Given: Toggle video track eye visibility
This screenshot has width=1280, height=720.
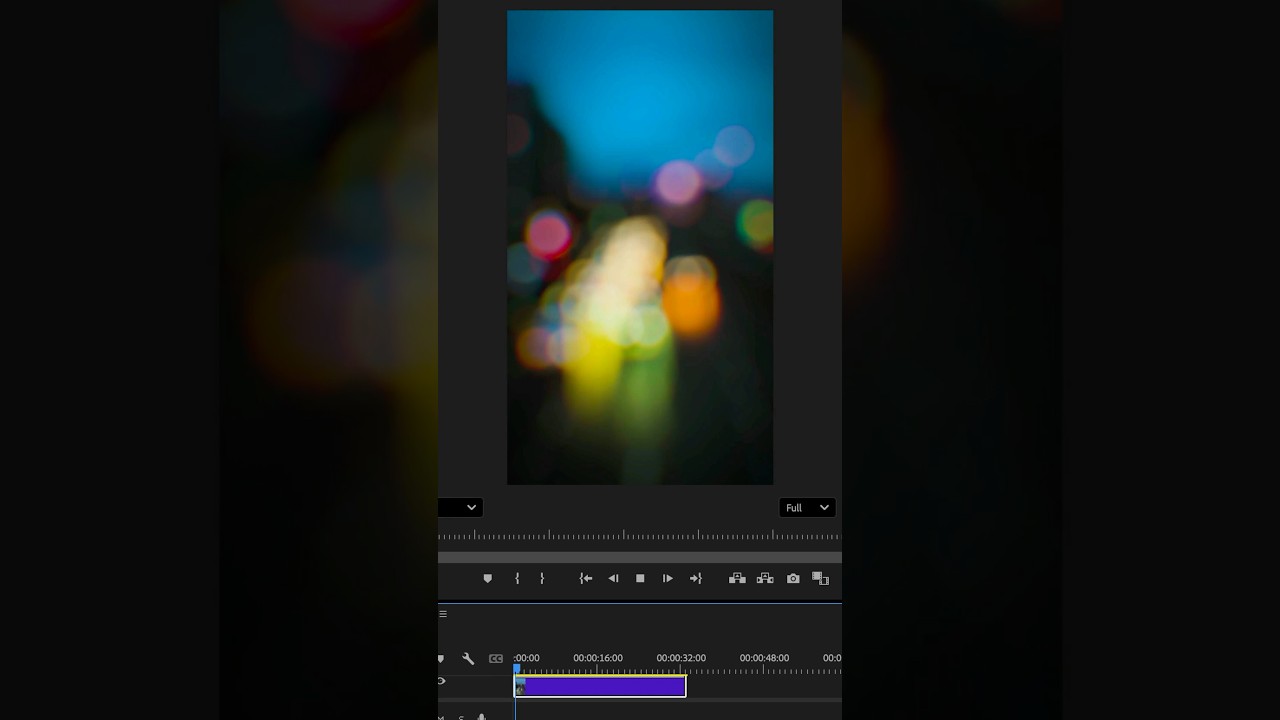Looking at the screenshot, I should (x=441, y=681).
